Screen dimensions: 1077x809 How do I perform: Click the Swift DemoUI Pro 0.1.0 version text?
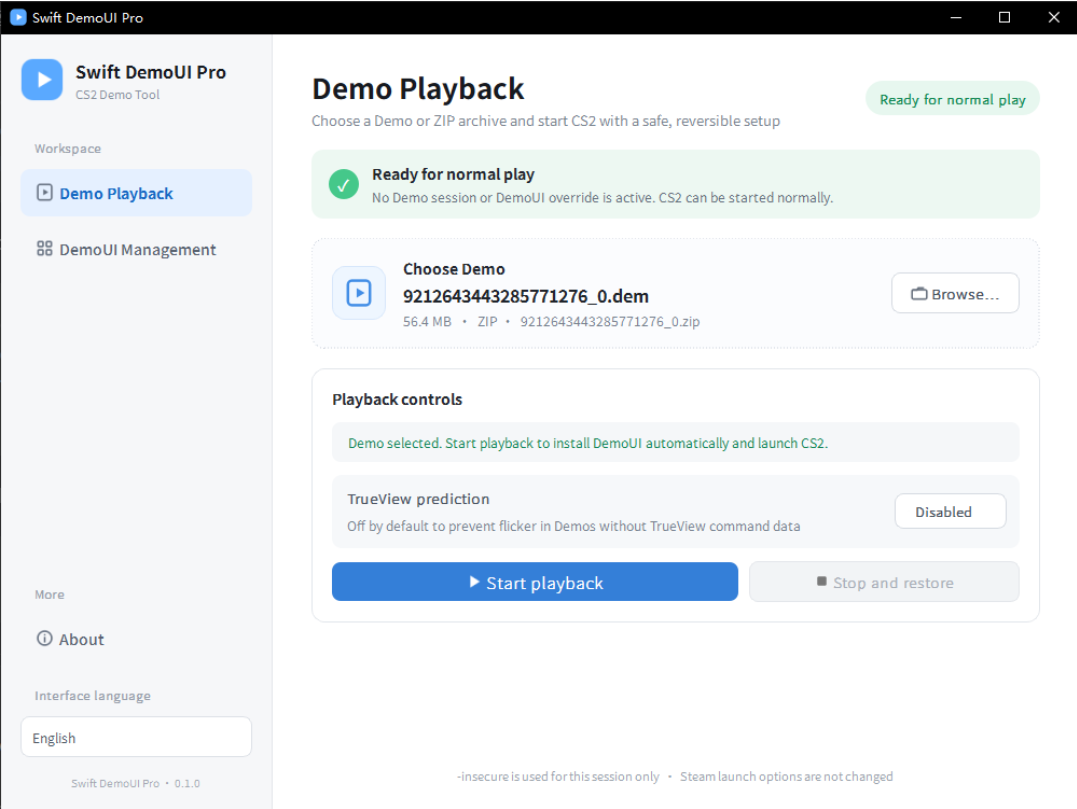click(x=135, y=783)
